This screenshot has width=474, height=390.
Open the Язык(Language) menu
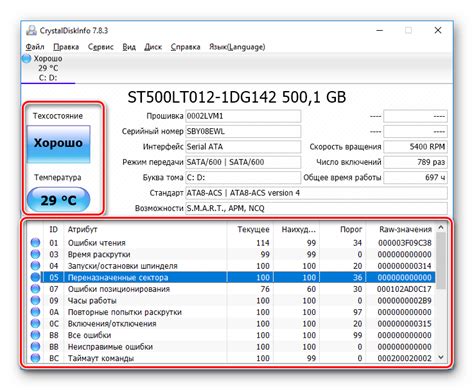click(237, 47)
